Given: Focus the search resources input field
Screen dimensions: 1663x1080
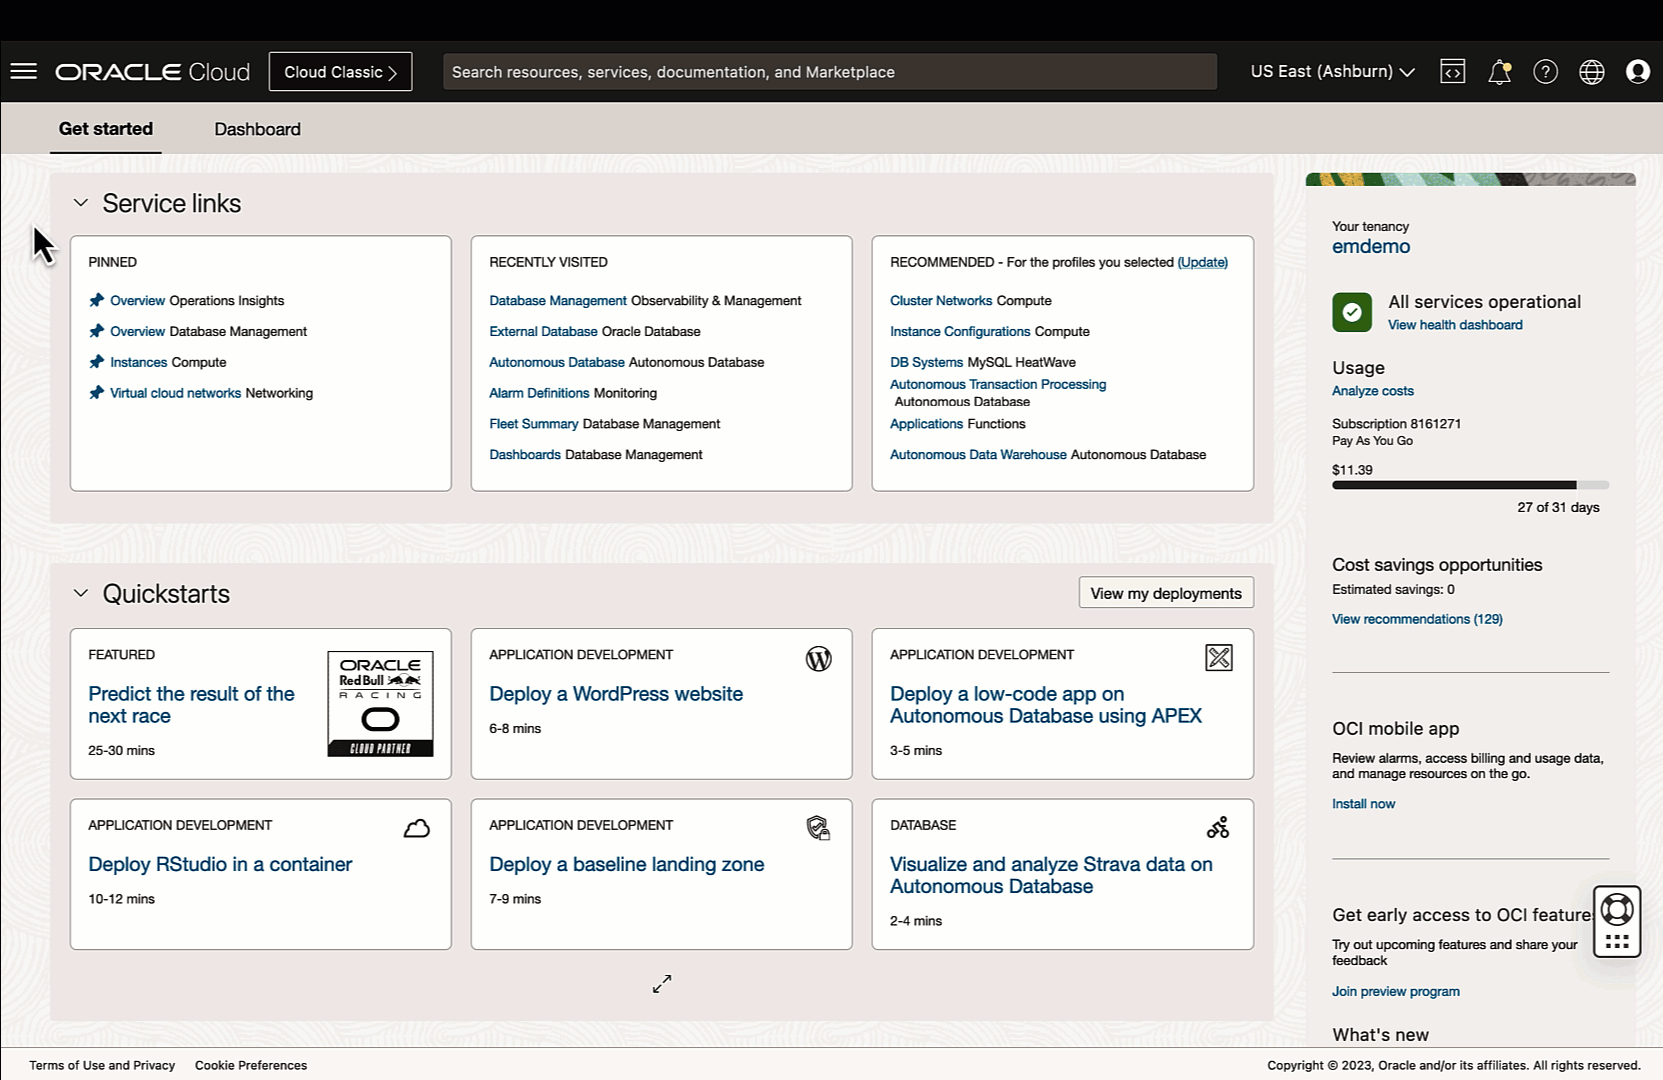Looking at the screenshot, I should [829, 72].
